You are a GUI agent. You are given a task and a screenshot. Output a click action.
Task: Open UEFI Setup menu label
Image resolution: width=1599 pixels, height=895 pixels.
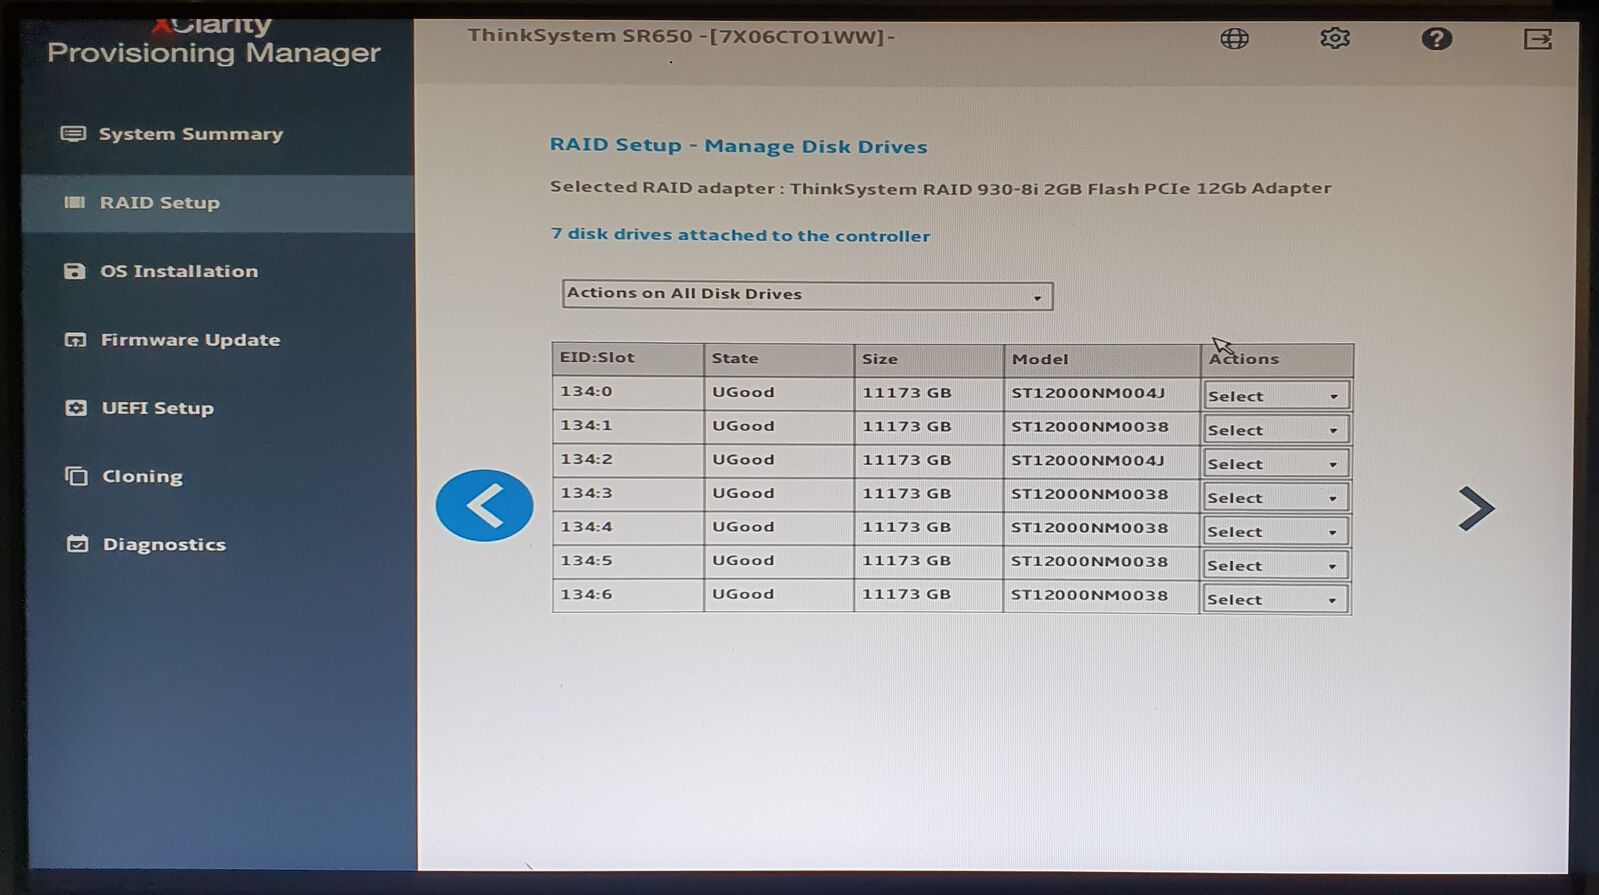point(158,408)
